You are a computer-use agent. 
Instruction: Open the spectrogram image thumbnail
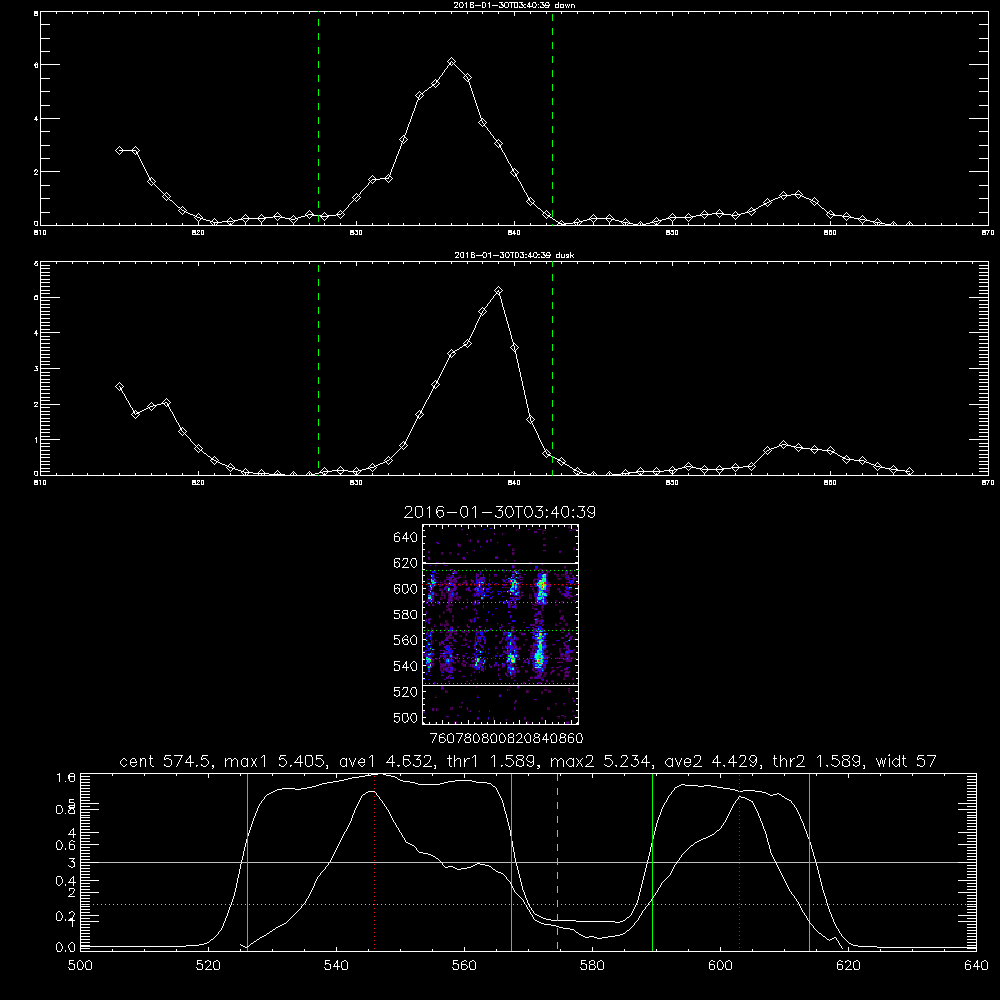click(500, 624)
